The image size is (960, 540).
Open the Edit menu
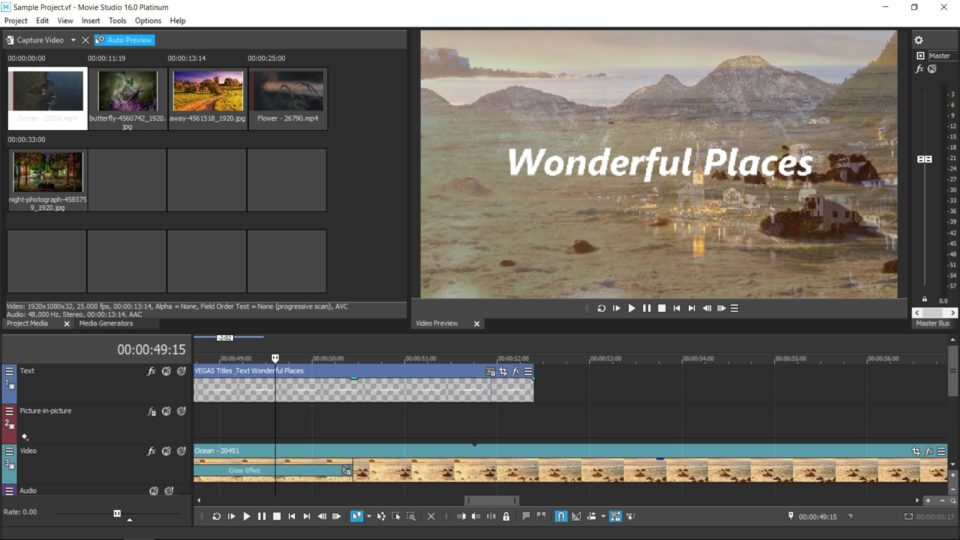pyautogui.click(x=42, y=21)
